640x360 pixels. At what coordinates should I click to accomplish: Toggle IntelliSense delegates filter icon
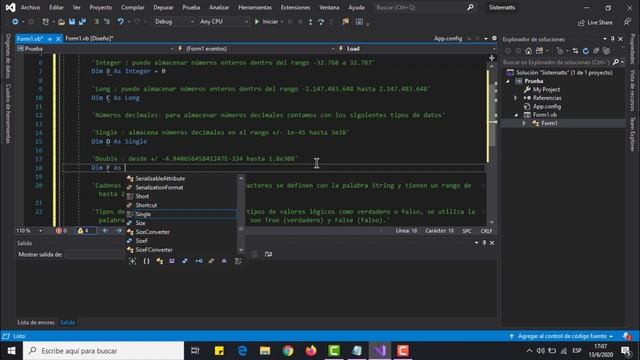pos(224,261)
